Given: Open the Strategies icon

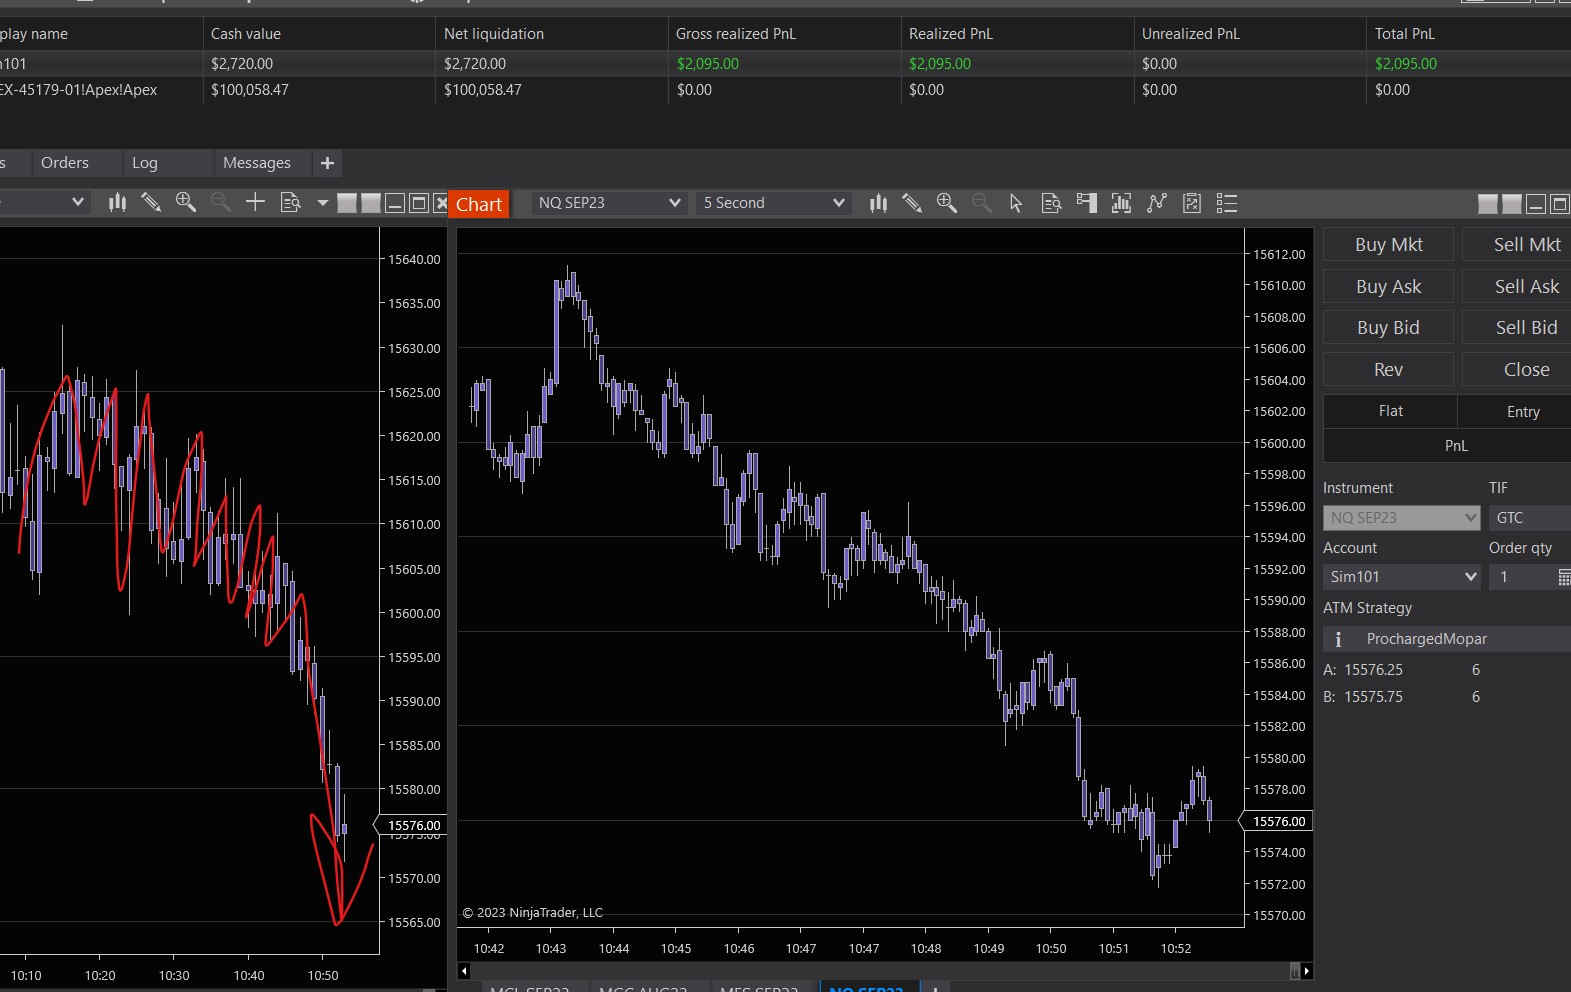Looking at the screenshot, I should tap(1157, 203).
